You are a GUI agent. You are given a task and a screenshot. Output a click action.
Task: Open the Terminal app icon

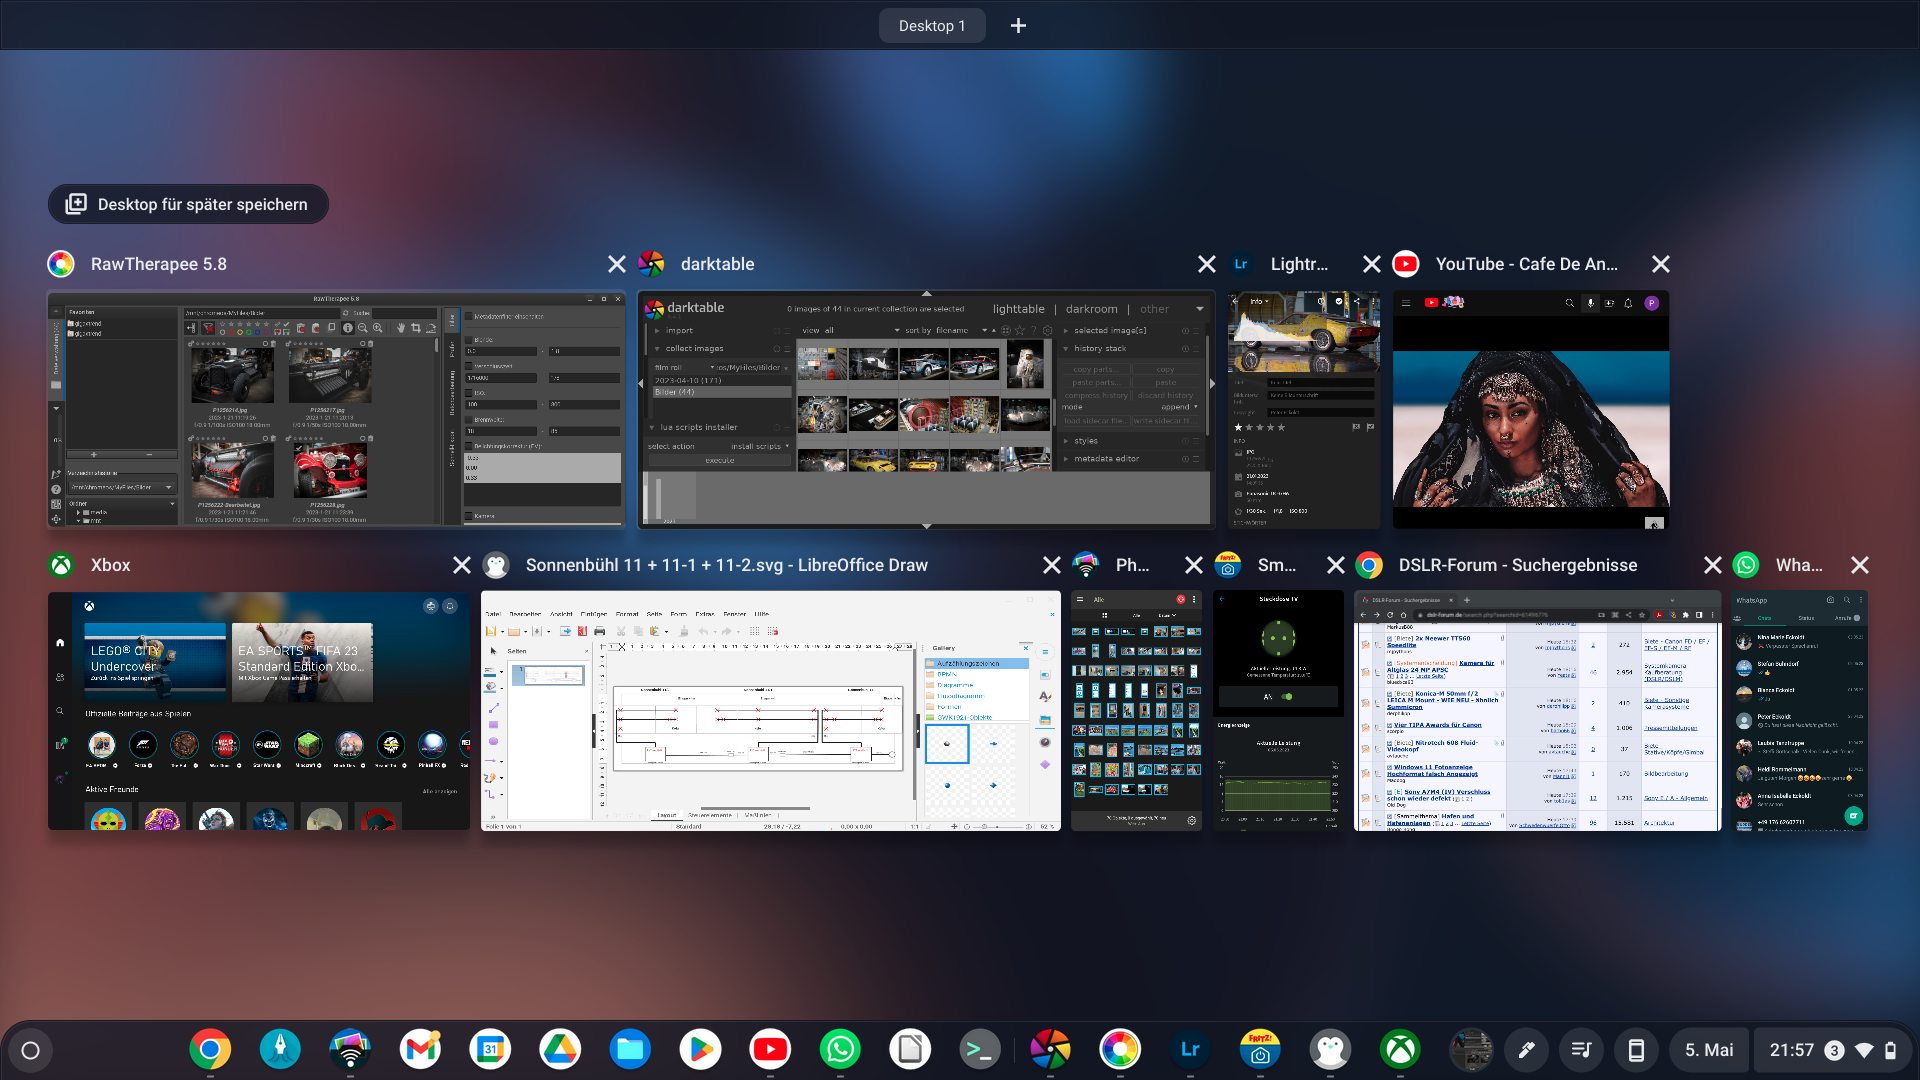tap(980, 1050)
